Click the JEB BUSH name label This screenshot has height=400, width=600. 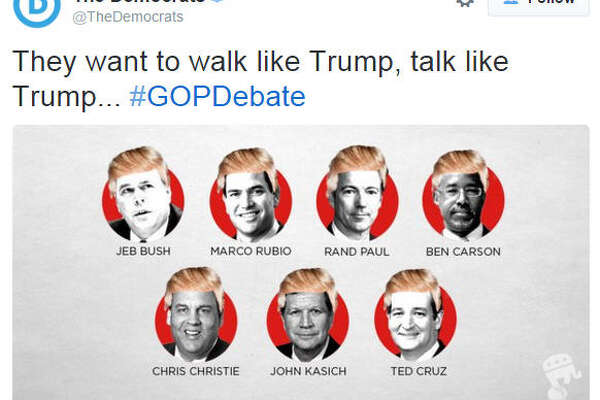coord(143,251)
